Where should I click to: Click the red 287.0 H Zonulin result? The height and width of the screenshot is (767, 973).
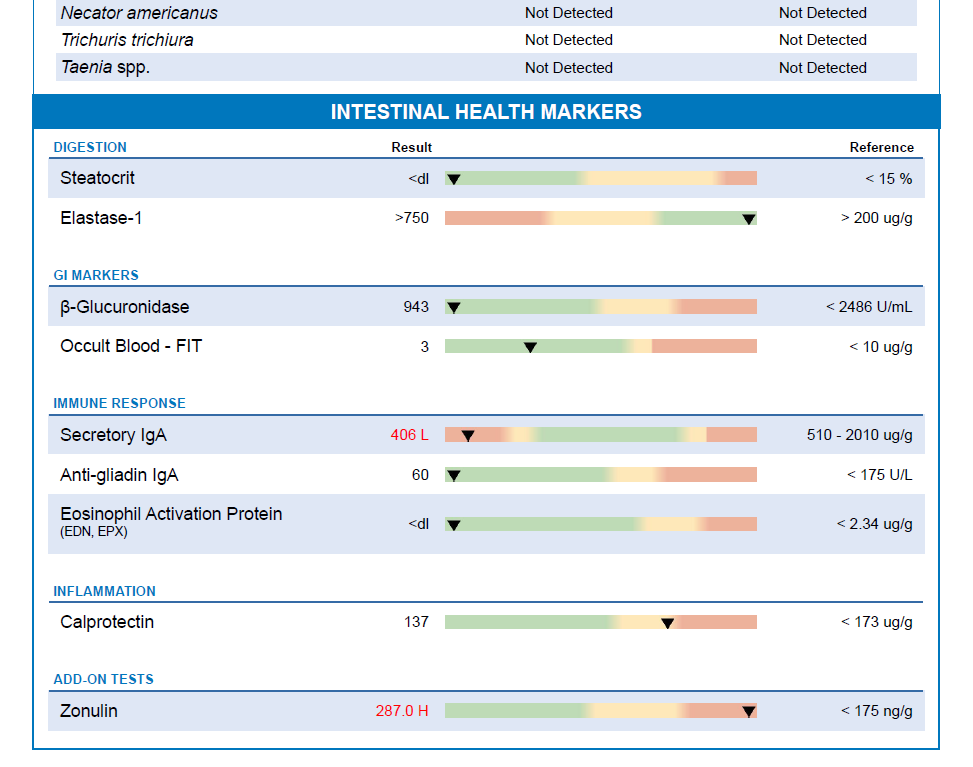pos(402,711)
